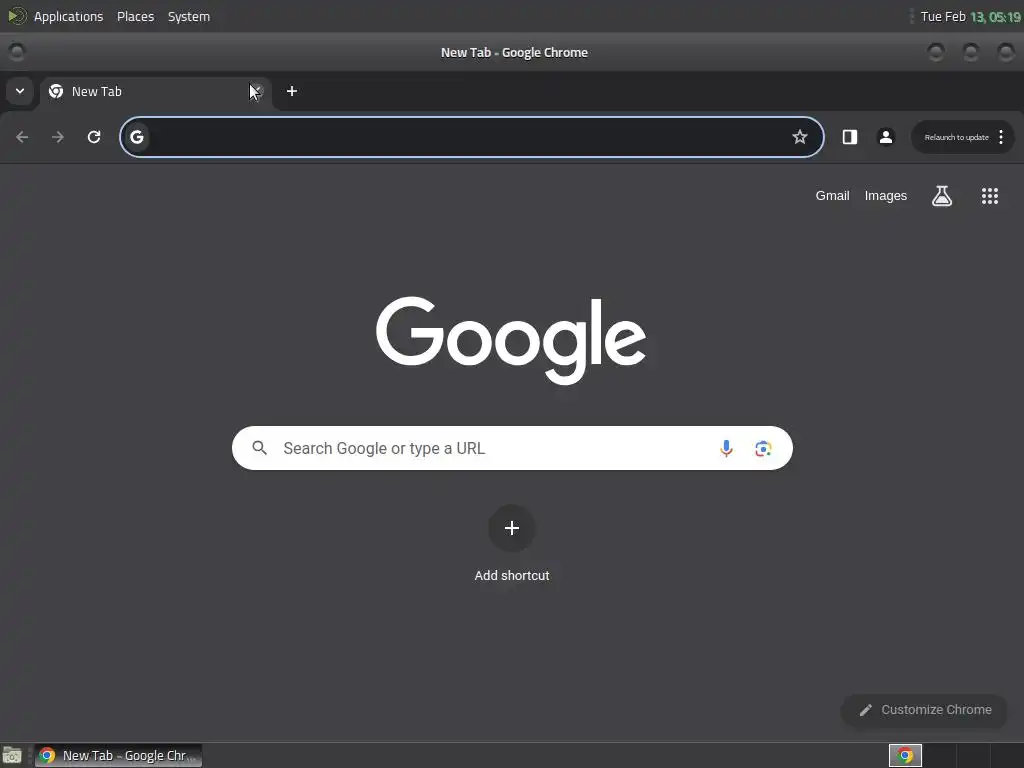Click the date and time clock
The height and width of the screenshot is (768, 1024).
click(970, 16)
